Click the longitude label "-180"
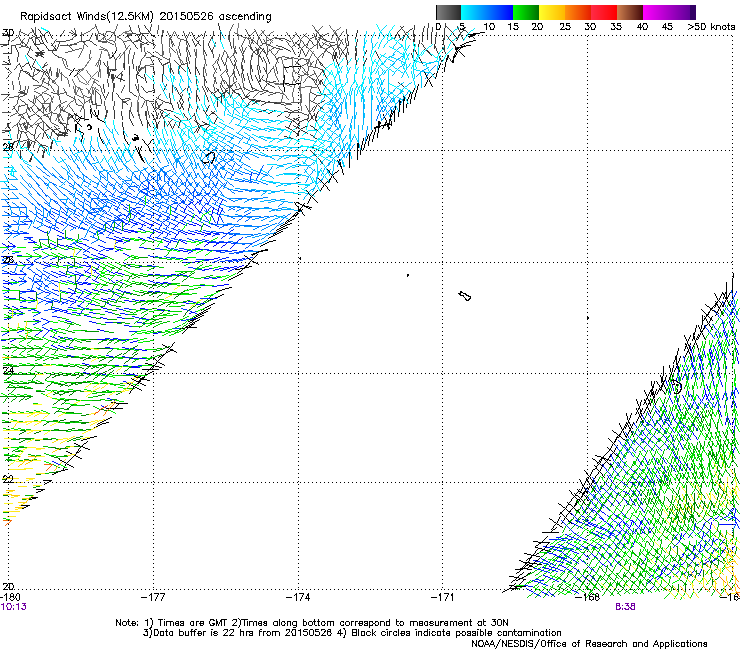 [10, 597]
